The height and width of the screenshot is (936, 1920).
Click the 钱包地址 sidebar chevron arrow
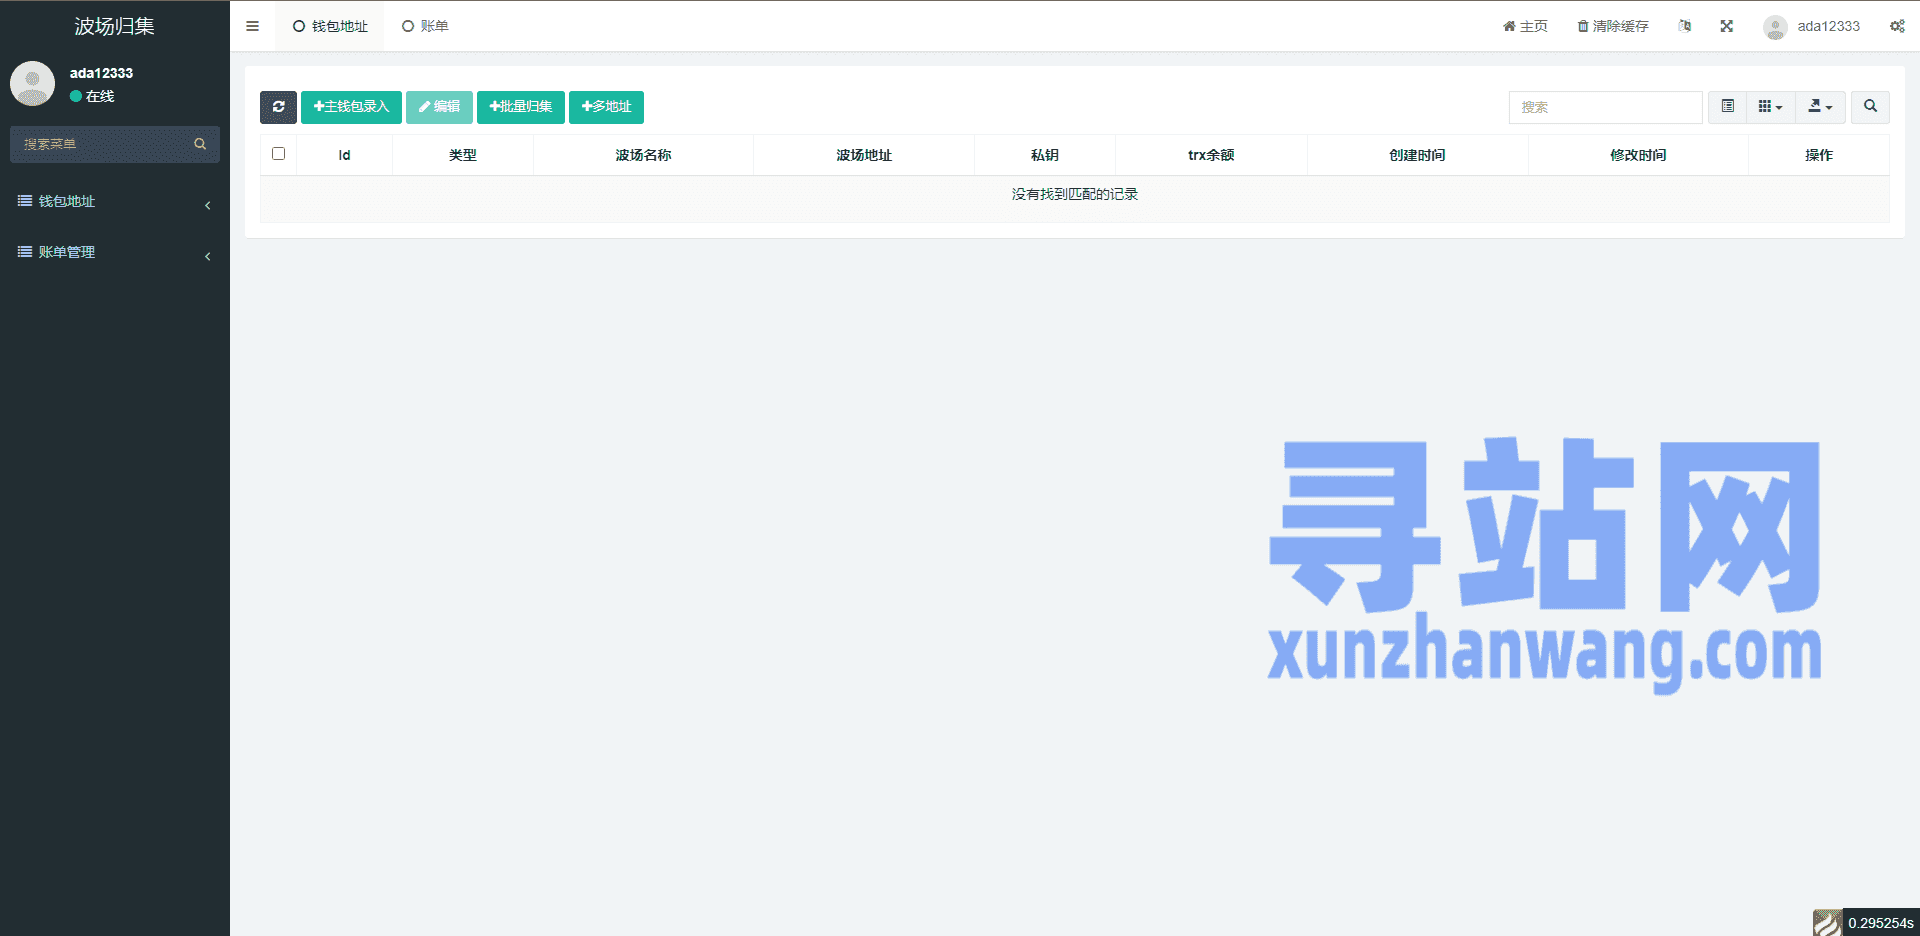207,206
